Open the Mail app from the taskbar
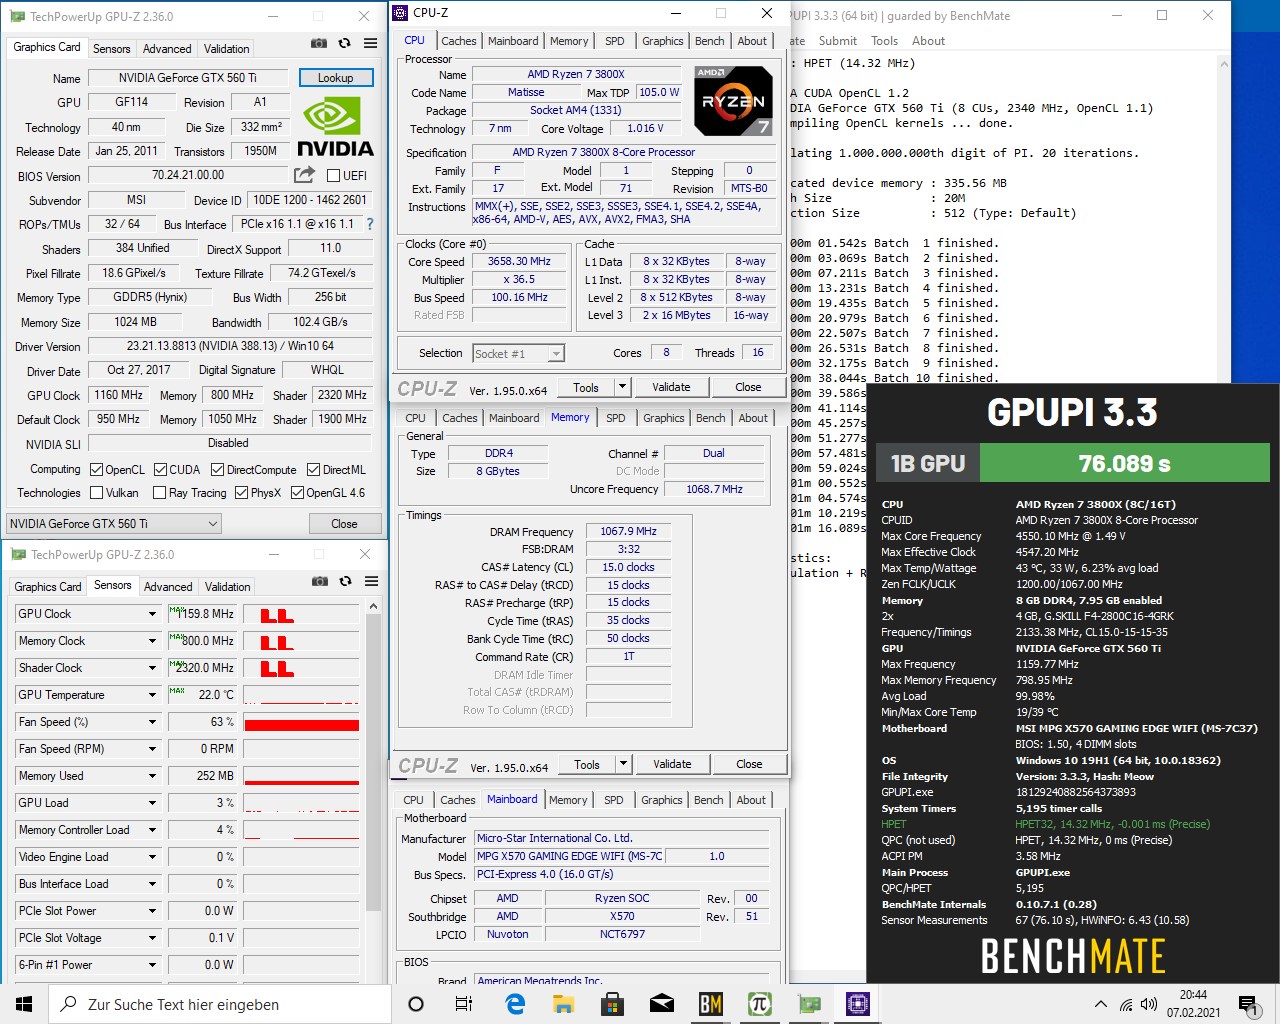The height and width of the screenshot is (1024, 1280). click(662, 1004)
